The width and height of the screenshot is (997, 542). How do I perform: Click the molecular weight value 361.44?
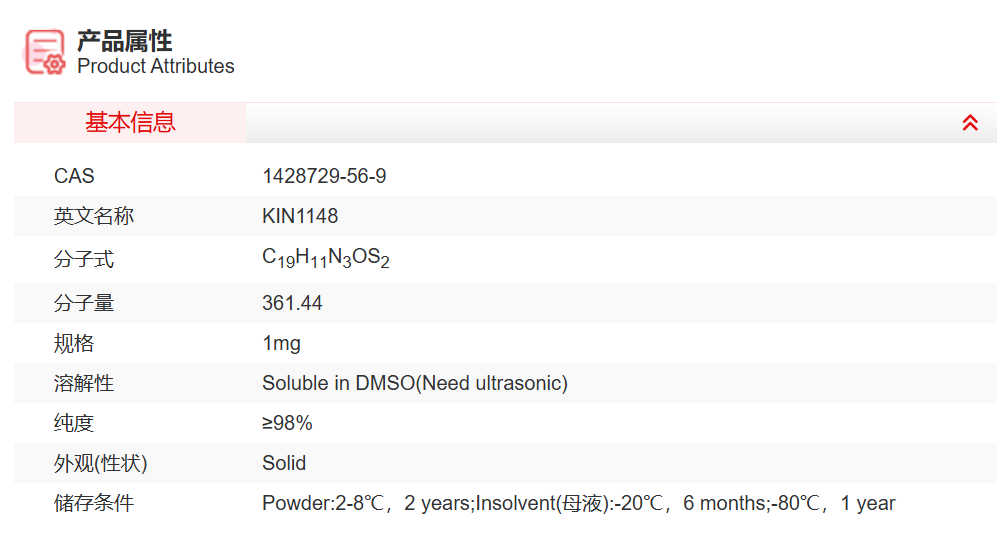pyautogui.click(x=292, y=303)
